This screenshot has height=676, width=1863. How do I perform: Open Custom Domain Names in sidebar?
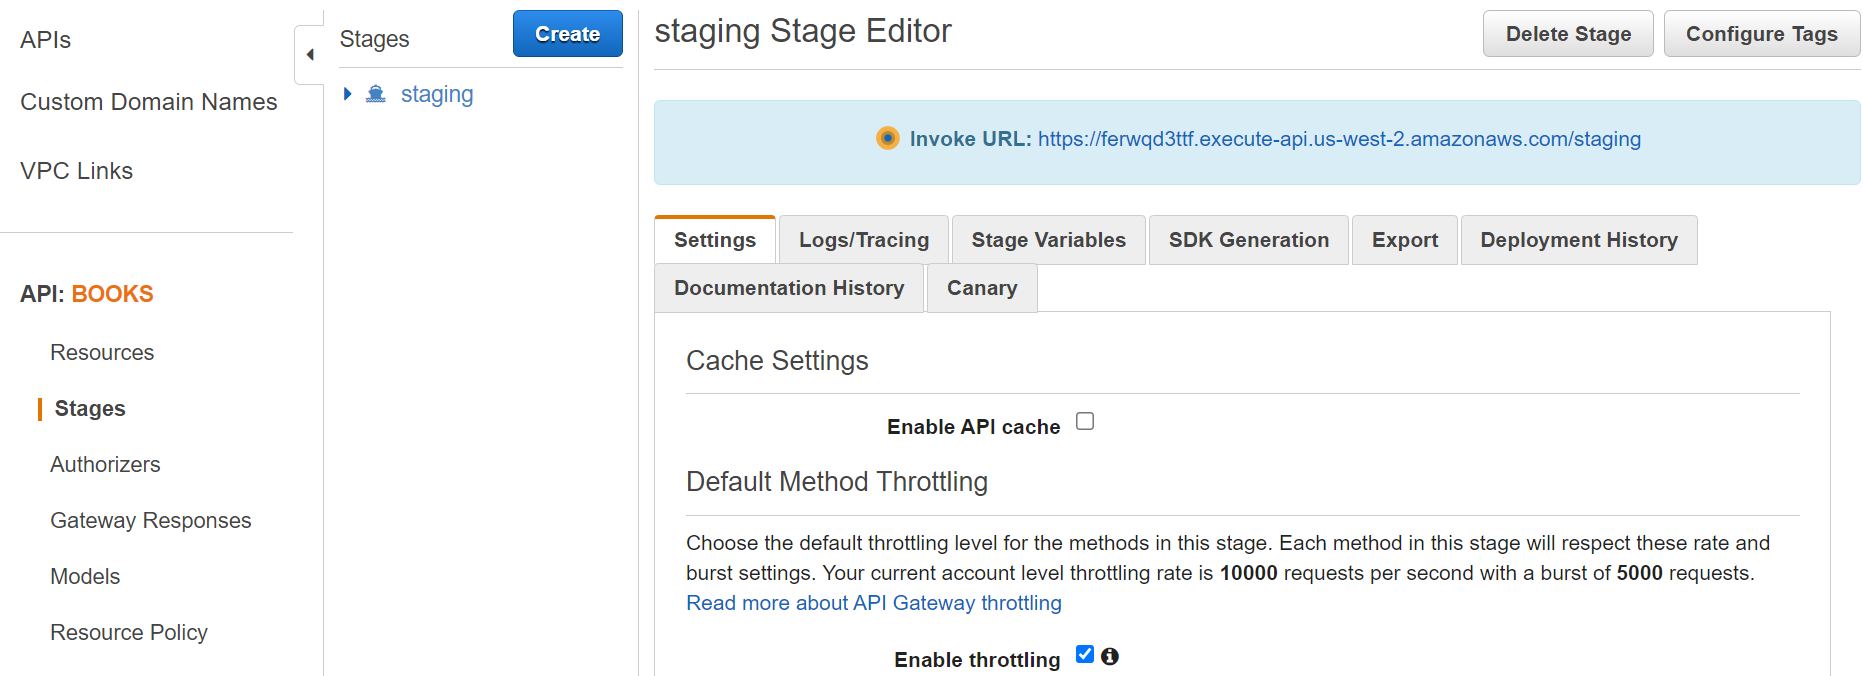[148, 102]
